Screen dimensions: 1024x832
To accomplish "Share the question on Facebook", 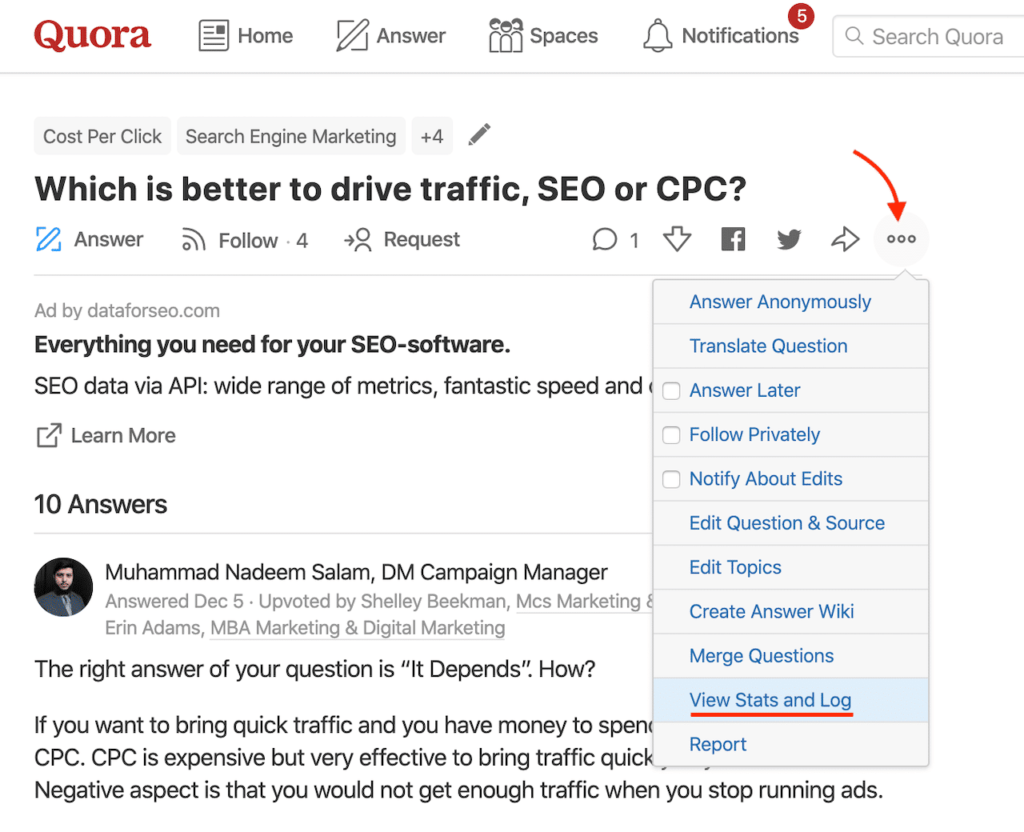I will pyautogui.click(x=733, y=239).
